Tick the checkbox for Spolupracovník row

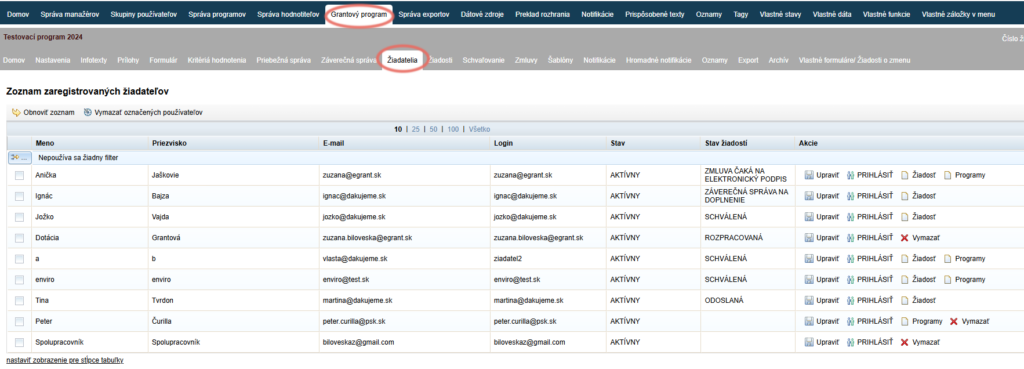(19, 342)
